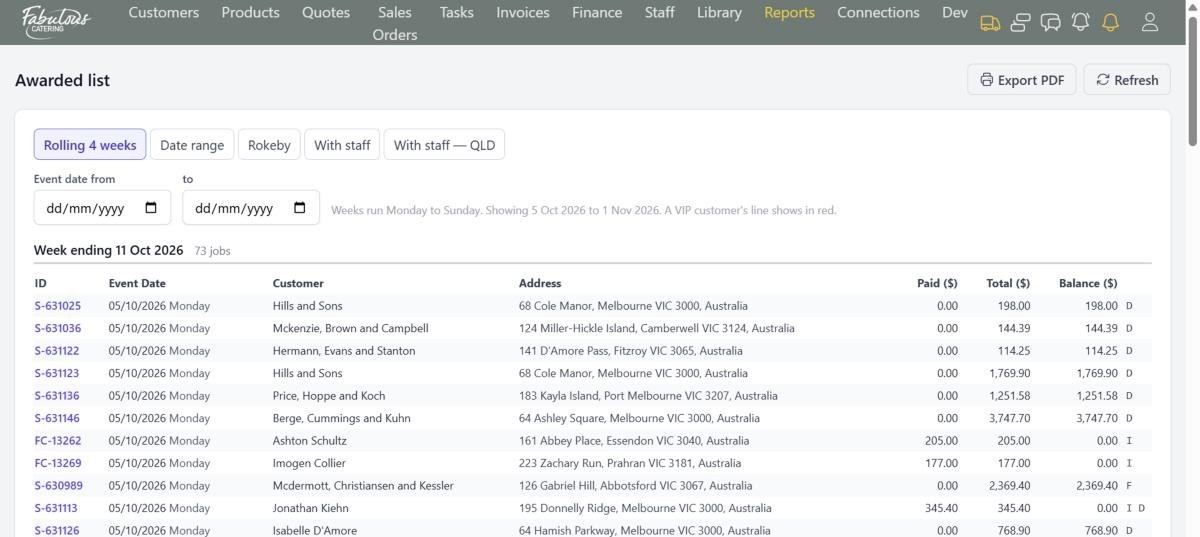The height and width of the screenshot is (537, 1200).
Task: Open calendar picker on Event date from field
Action: pyautogui.click(x=151, y=208)
